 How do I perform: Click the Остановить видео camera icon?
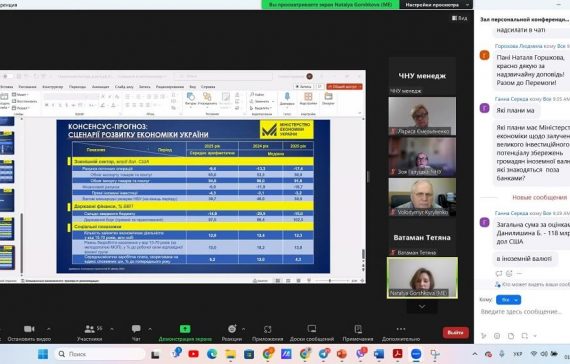29,329
